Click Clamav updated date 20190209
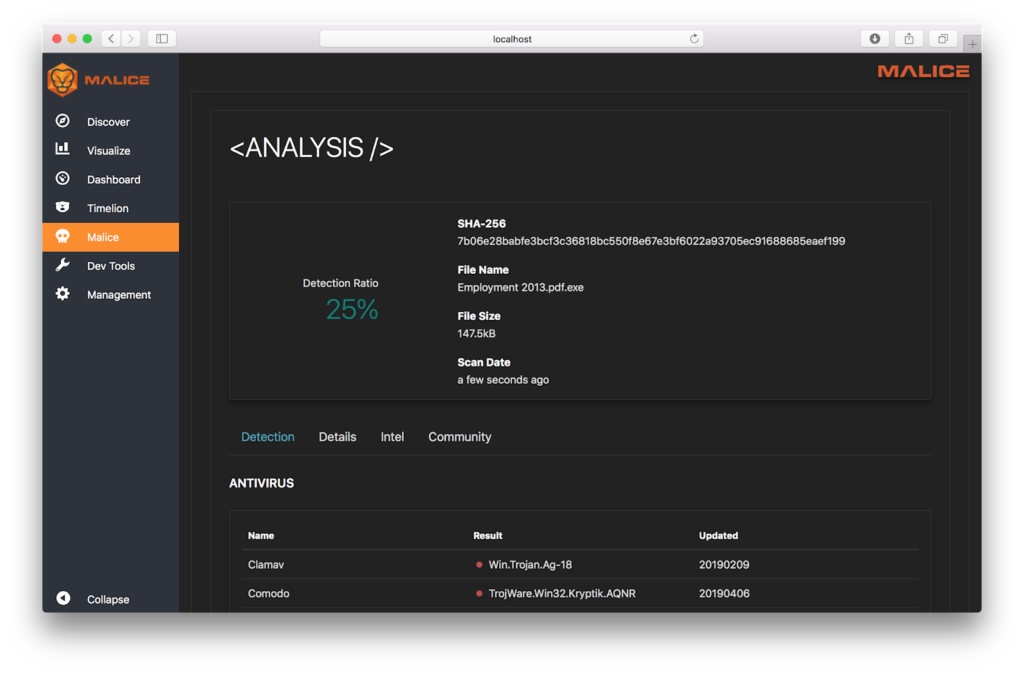Viewport: 1024px width, 673px height. point(724,565)
